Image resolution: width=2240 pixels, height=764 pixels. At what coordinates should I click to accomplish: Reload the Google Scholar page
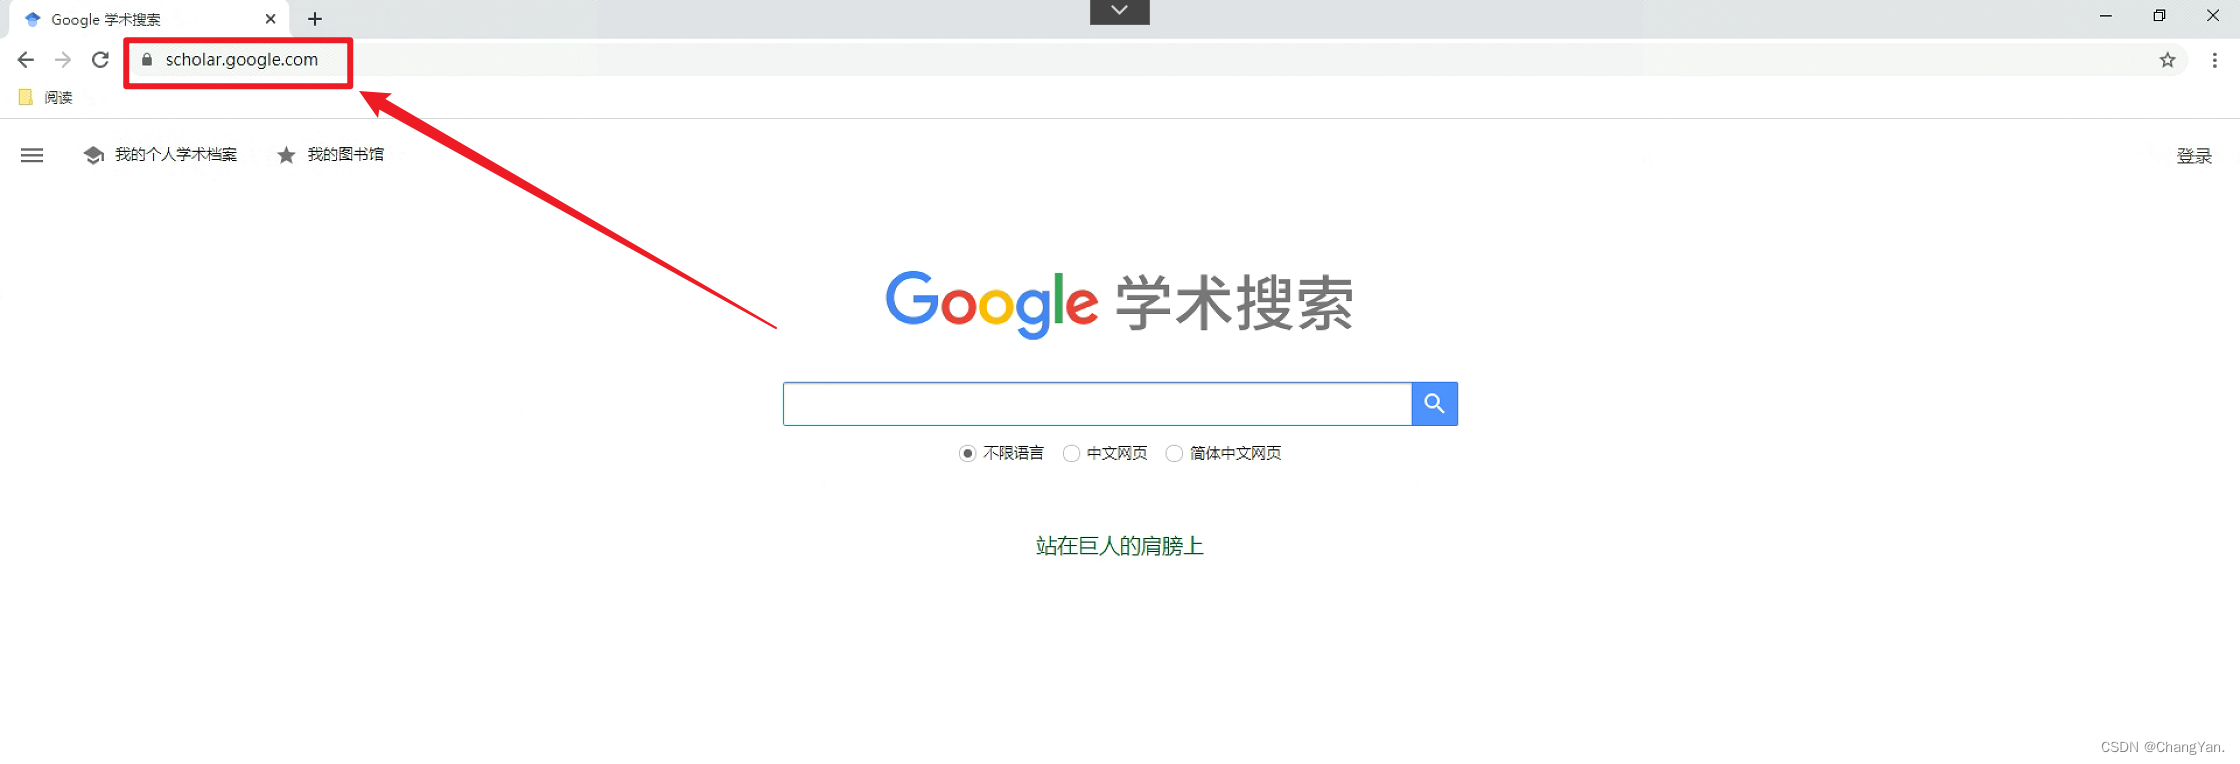tap(100, 60)
